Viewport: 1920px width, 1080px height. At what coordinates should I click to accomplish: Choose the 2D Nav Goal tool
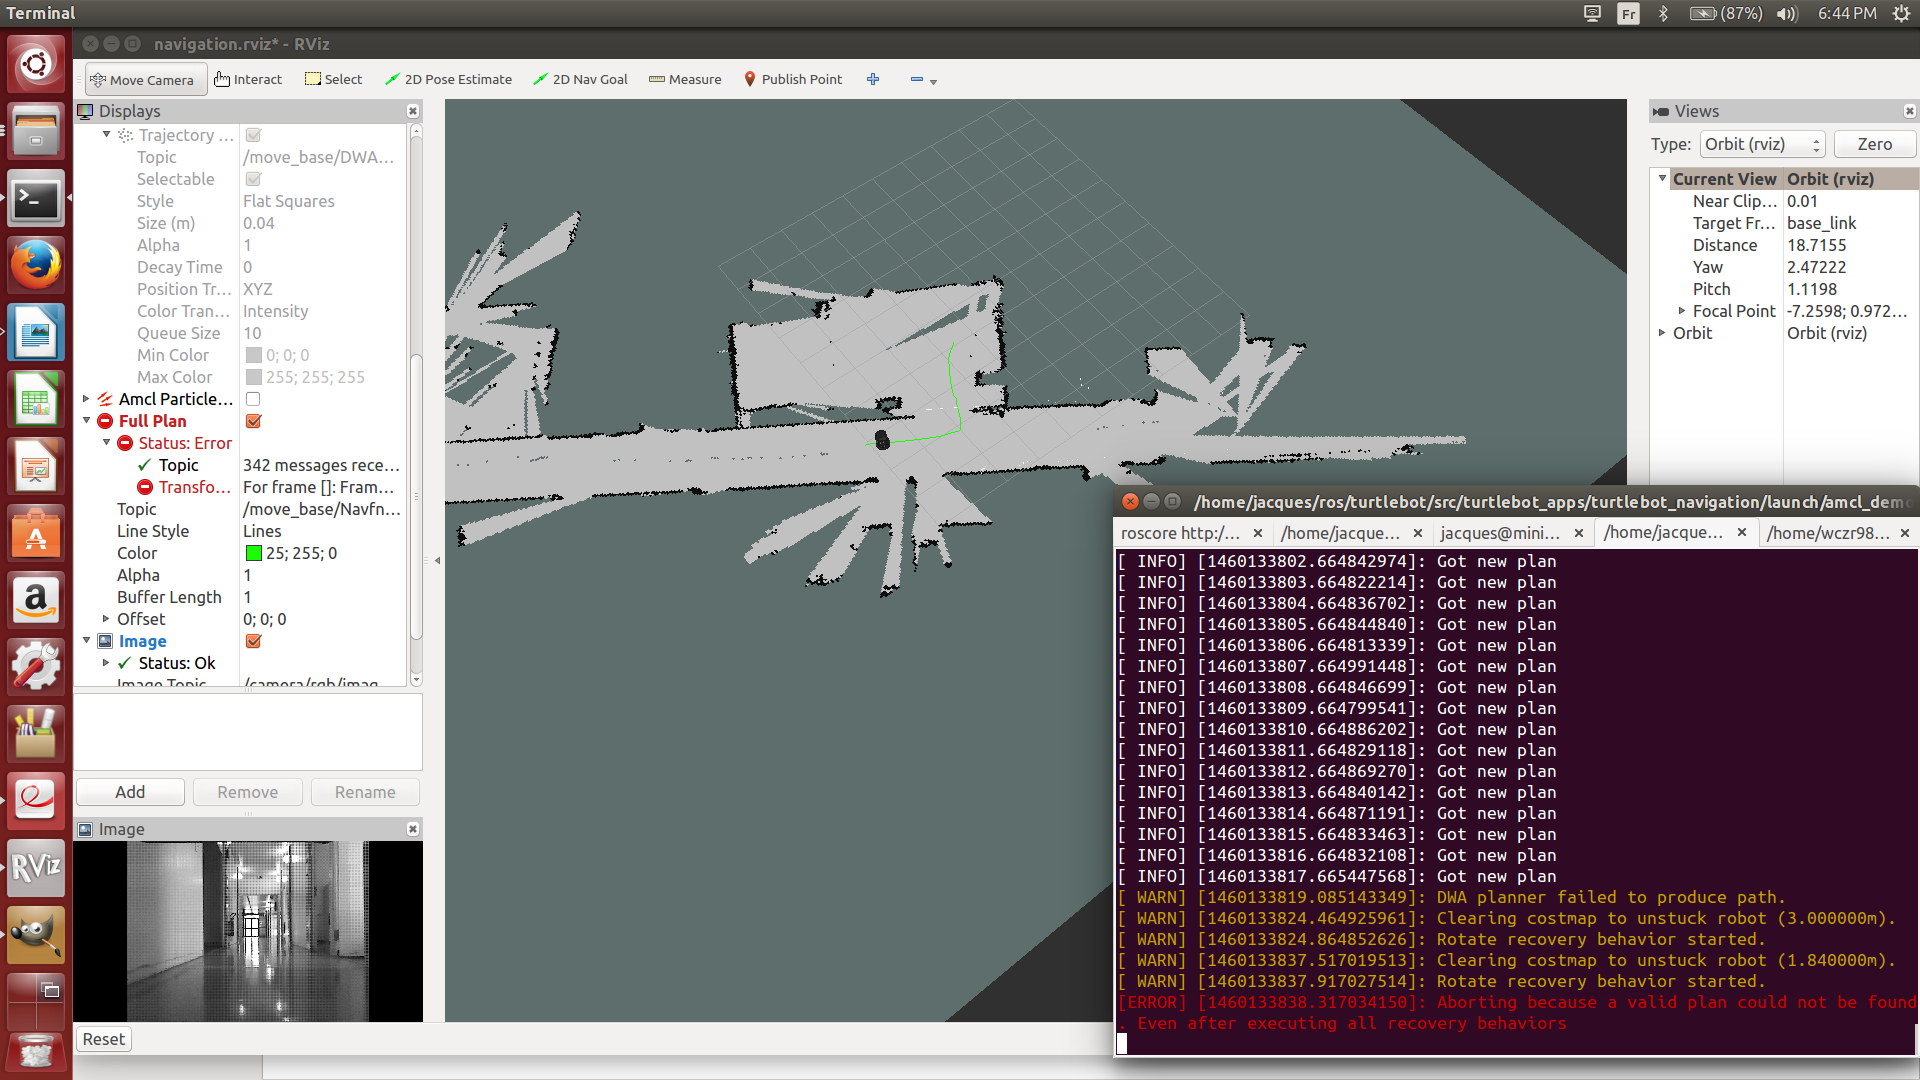581,80
